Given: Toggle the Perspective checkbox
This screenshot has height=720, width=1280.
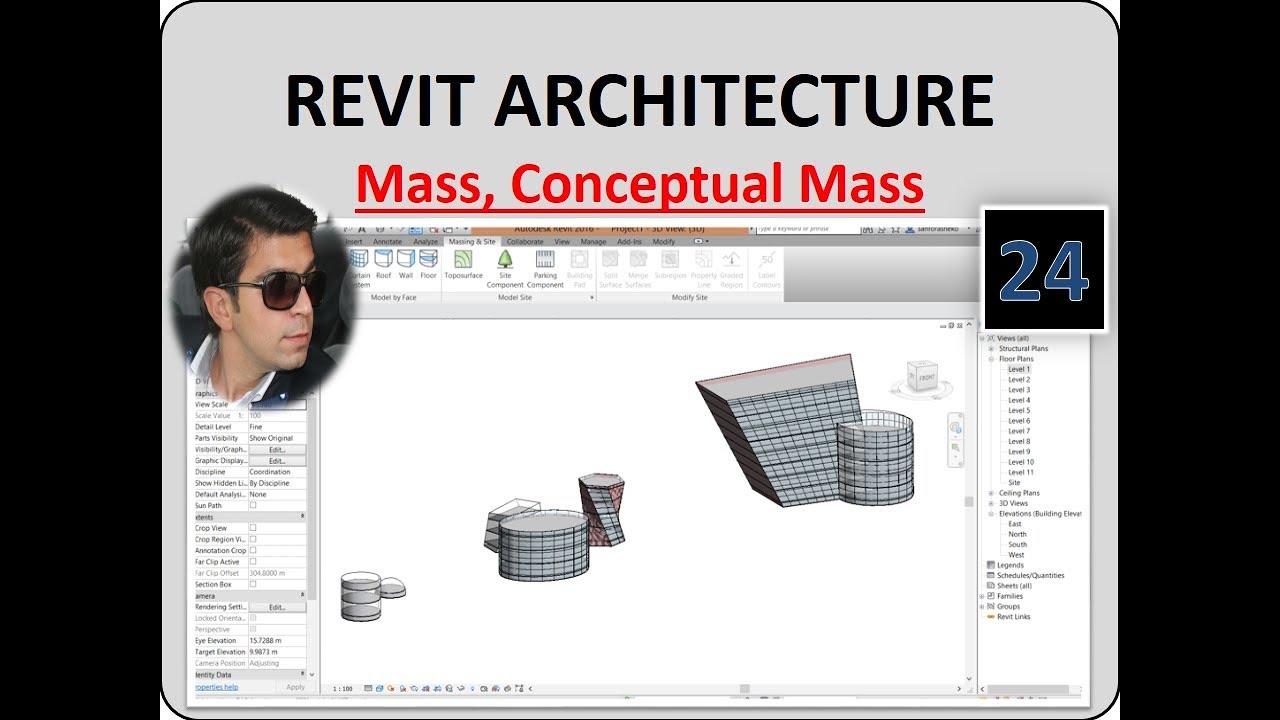Looking at the screenshot, I should point(253,629).
